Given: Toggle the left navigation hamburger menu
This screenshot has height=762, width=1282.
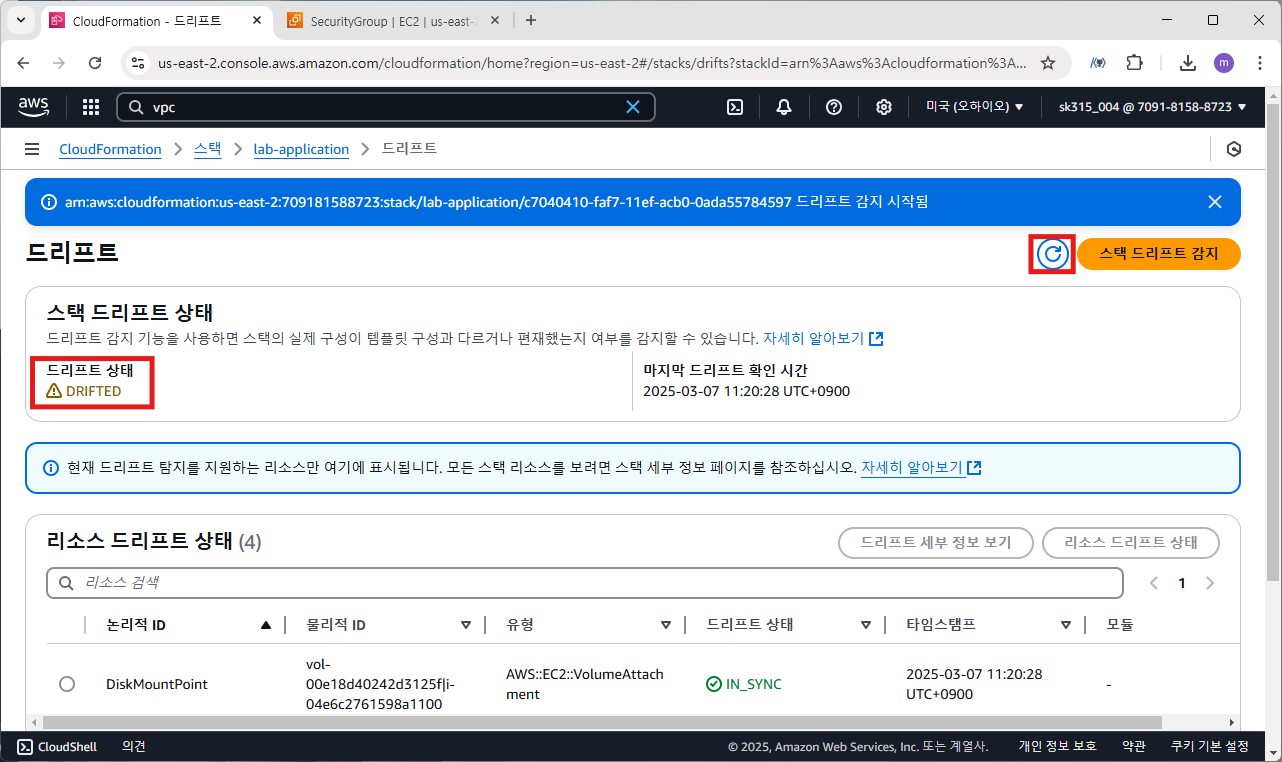Looking at the screenshot, I should coord(32,149).
